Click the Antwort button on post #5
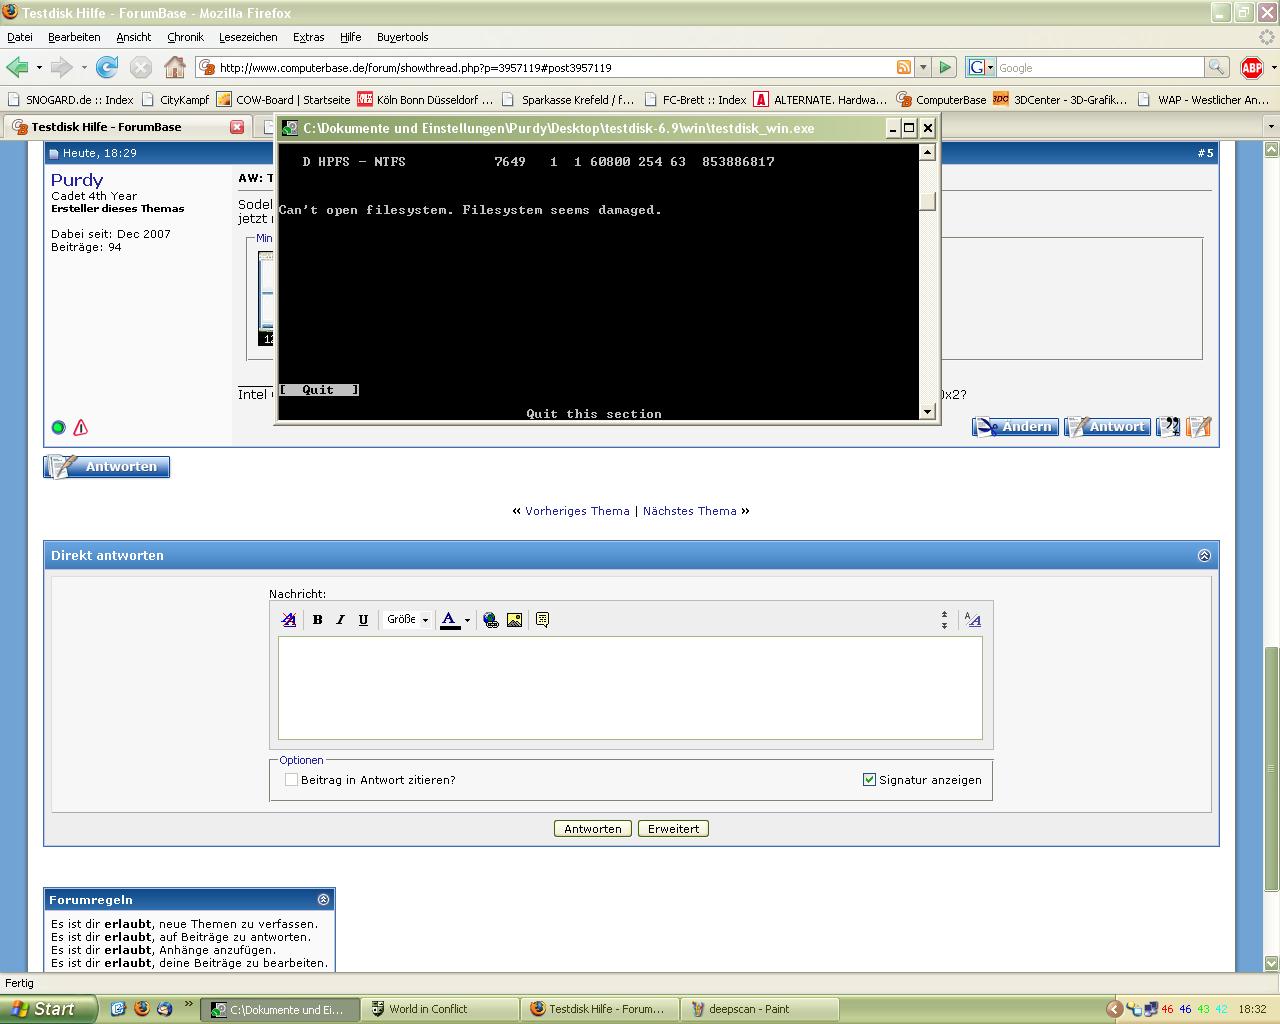1280x1024 pixels. [1107, 427]
